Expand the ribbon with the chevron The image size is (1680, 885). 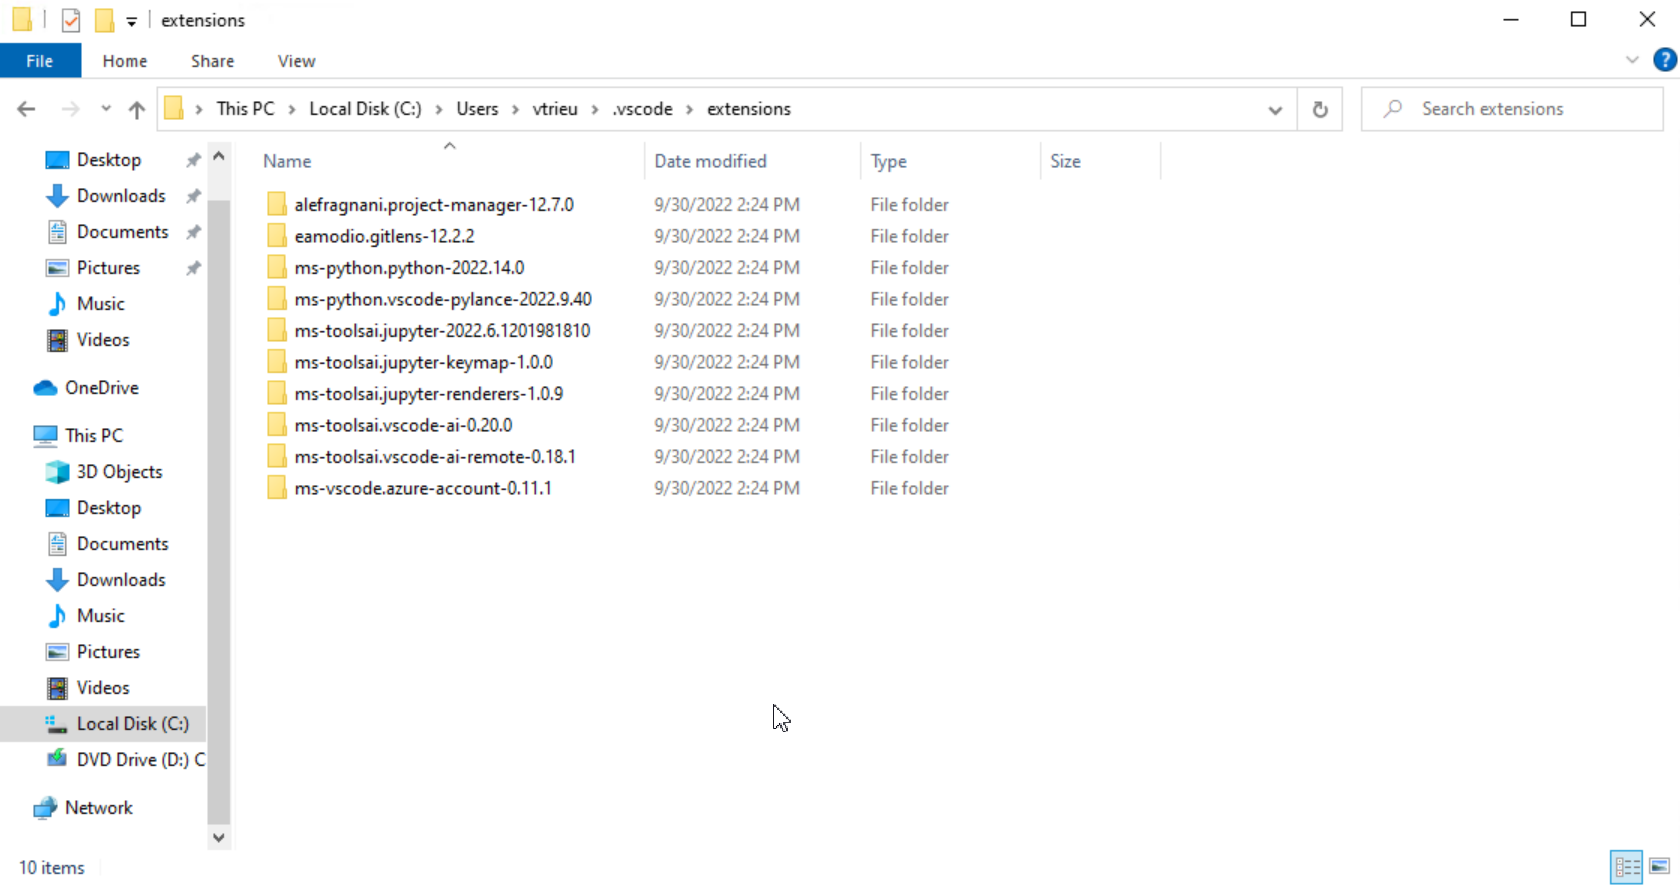[1632, 60]
